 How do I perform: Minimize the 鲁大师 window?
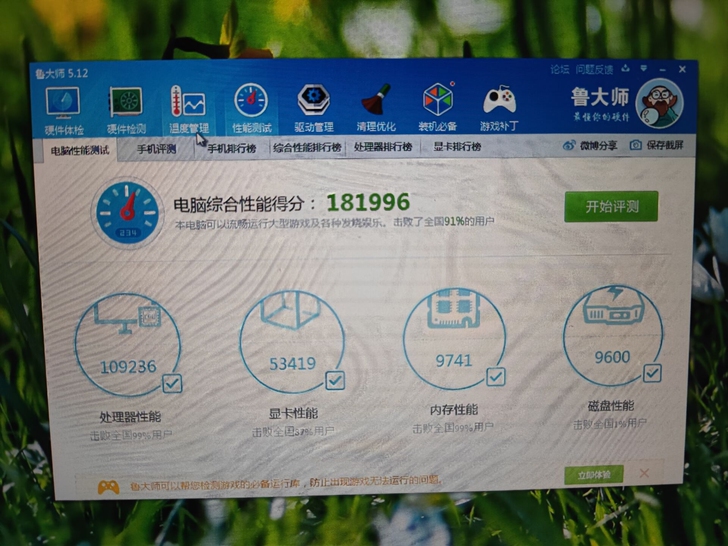(x=663, y=69)
